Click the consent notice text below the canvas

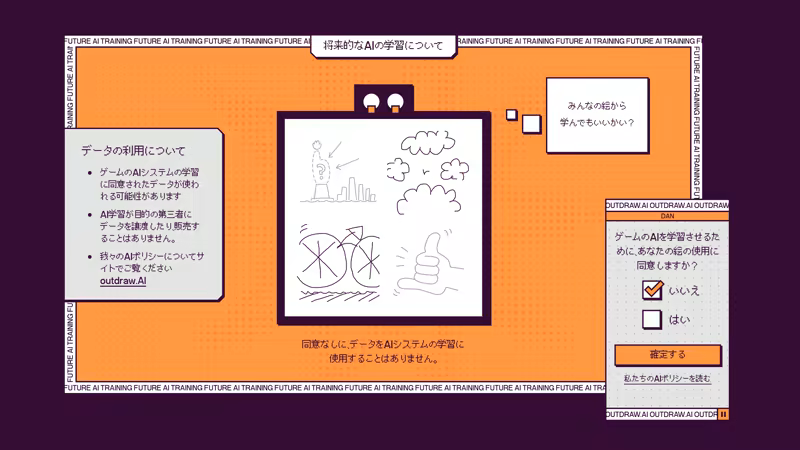[383, 351]
